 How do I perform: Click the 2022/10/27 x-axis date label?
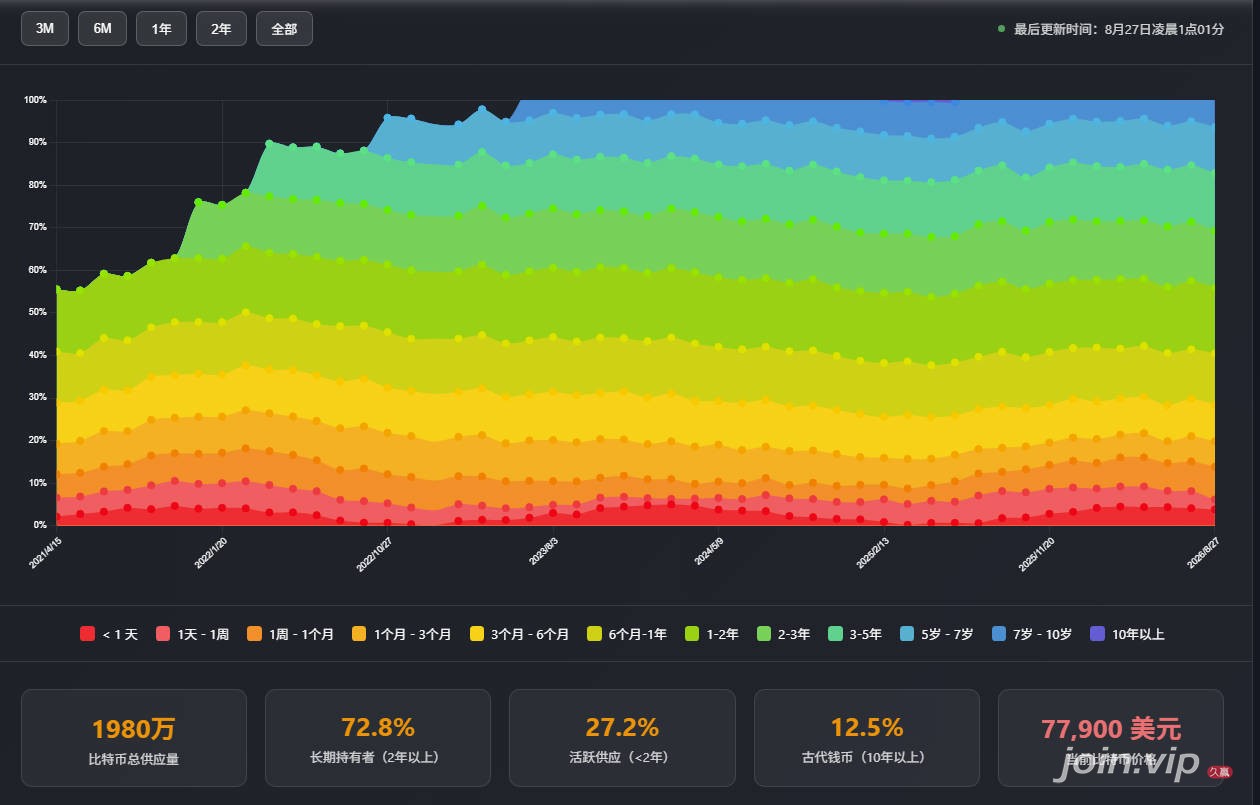[374, 554]
